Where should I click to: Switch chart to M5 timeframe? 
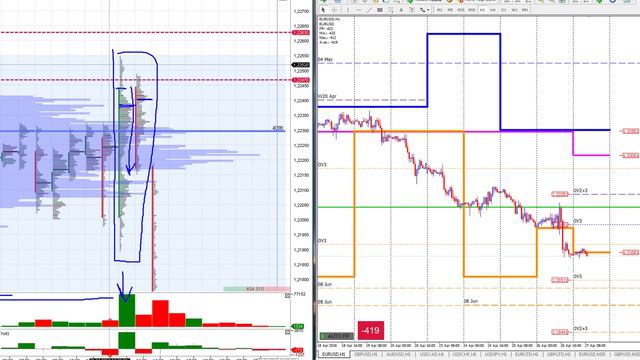click(450, 10)
